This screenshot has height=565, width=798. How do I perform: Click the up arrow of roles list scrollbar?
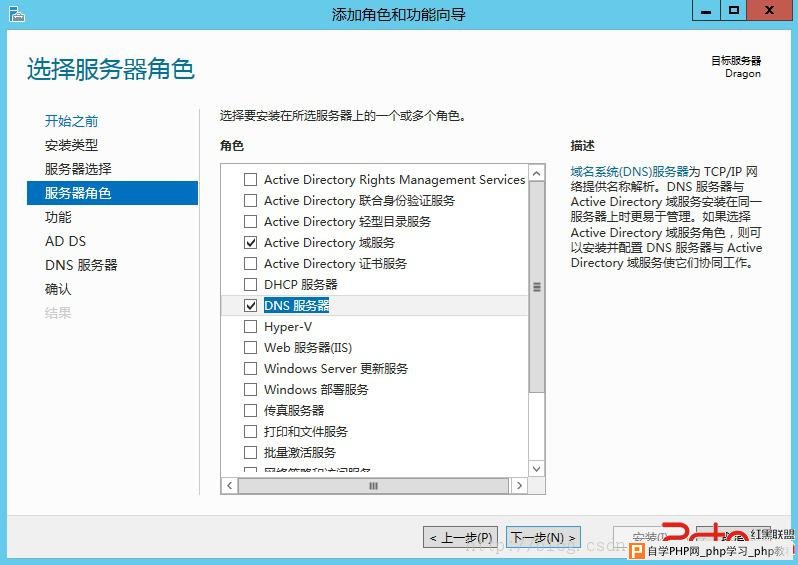[x=536, y=174]
